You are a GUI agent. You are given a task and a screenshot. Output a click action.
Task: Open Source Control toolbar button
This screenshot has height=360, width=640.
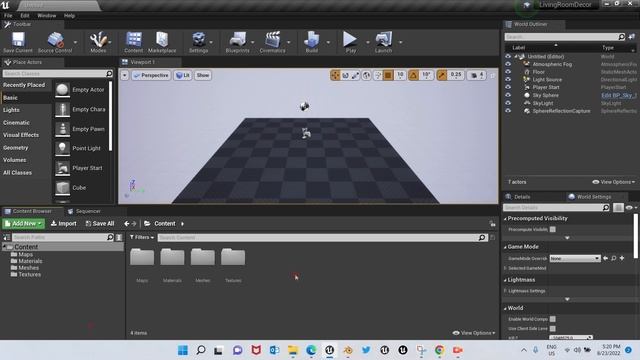click(x=55, y=42)
